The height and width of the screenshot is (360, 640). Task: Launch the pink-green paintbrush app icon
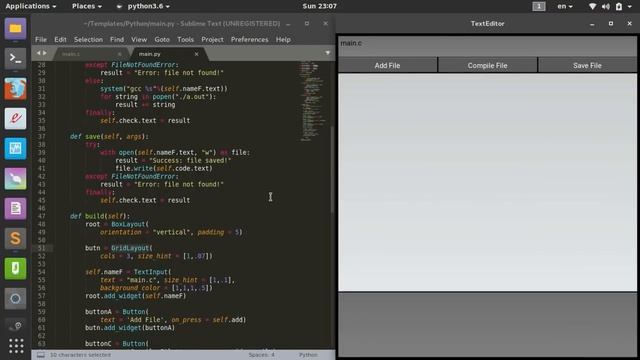pyautogui.click(x=16, y=178)
